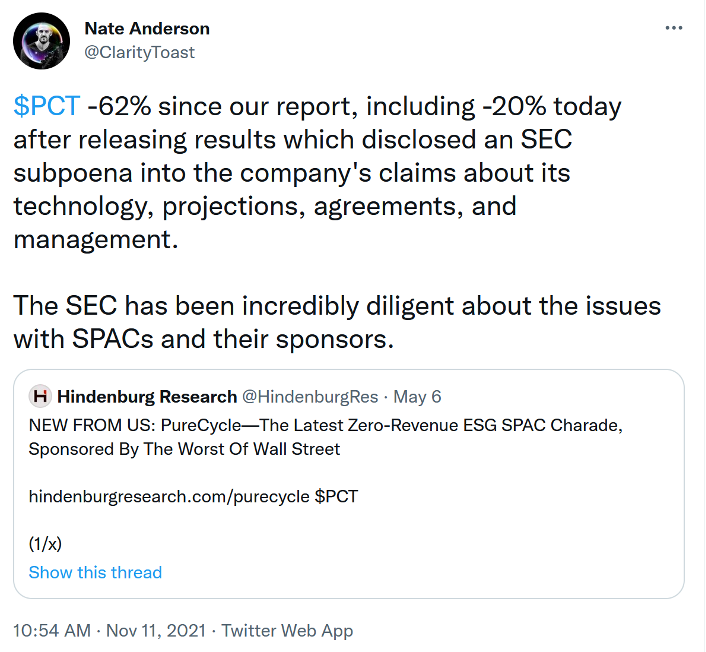Click the SEC subpoena tweet paragraph
The image size is (706, 652).
pos(300,172)
